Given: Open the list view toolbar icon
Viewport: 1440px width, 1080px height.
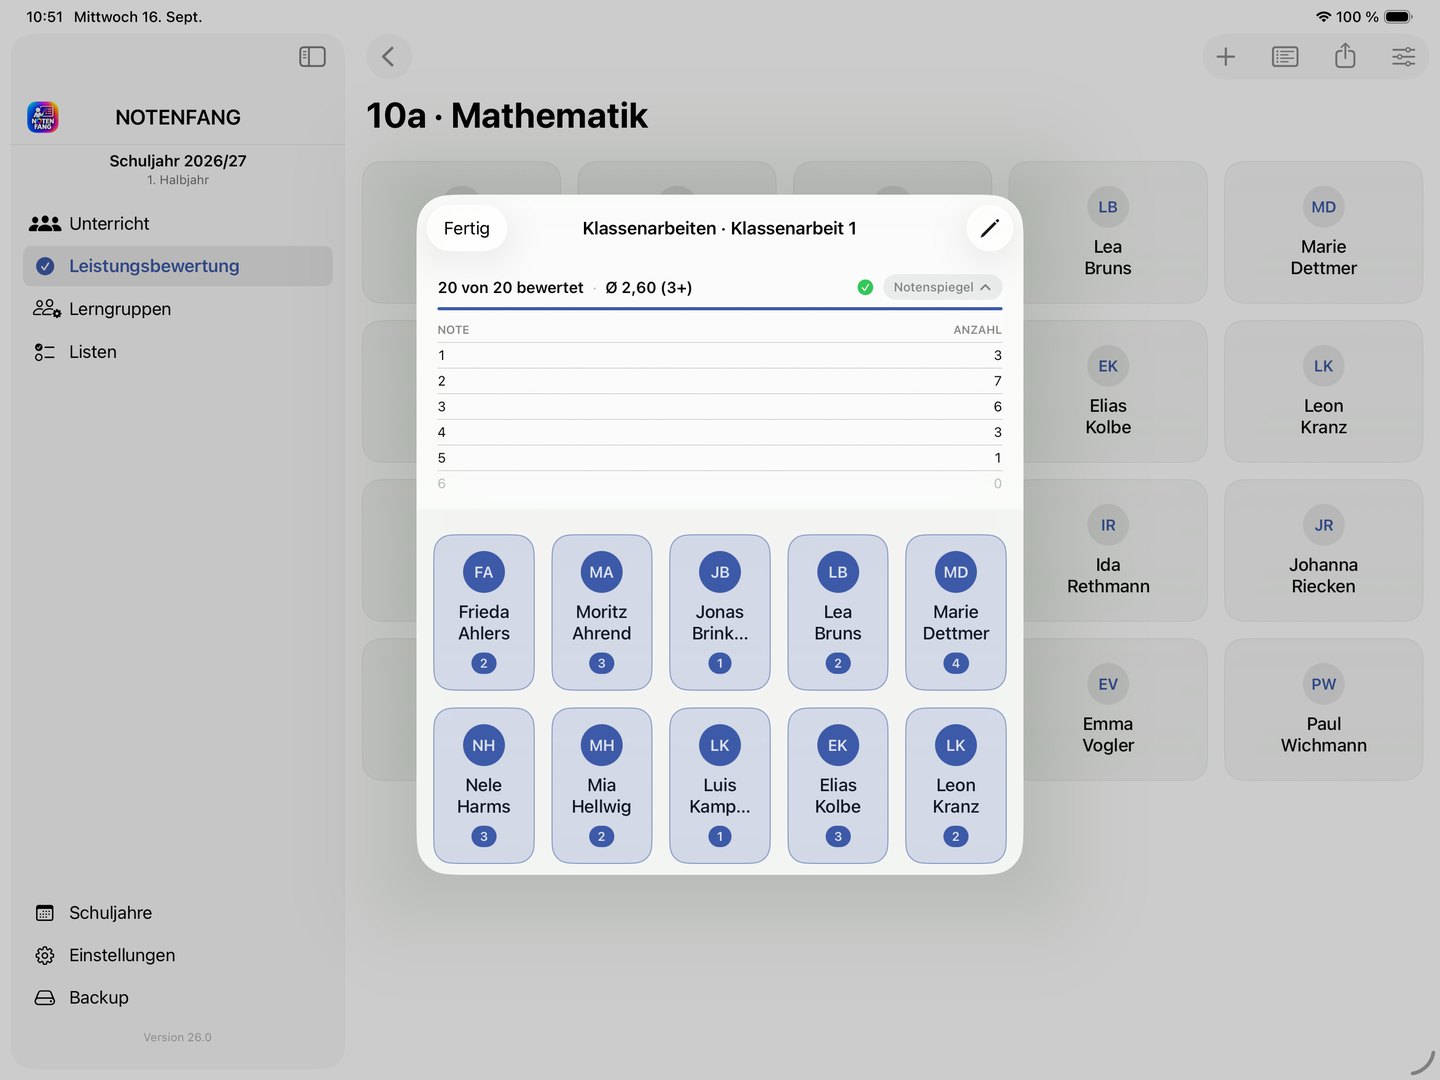Looking at the screenshot, I should pos(1285,57).
